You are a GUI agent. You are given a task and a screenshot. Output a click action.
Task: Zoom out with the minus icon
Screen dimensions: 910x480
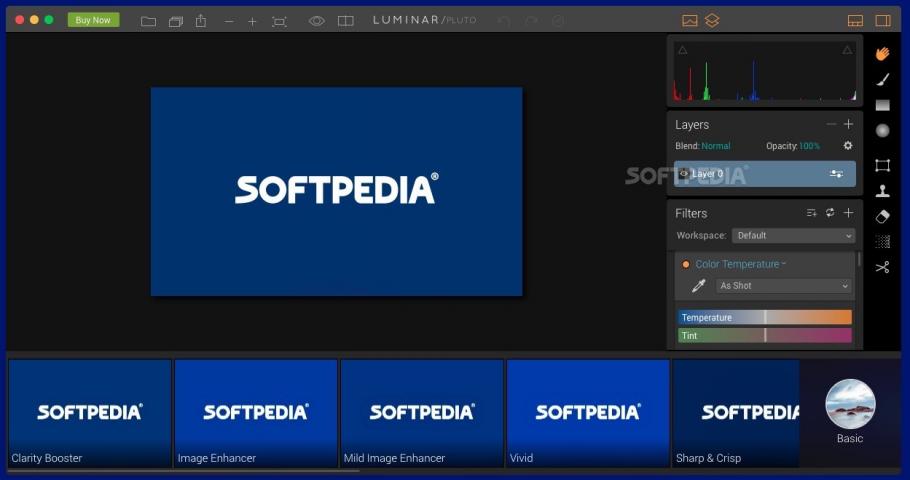pos(229,21)
